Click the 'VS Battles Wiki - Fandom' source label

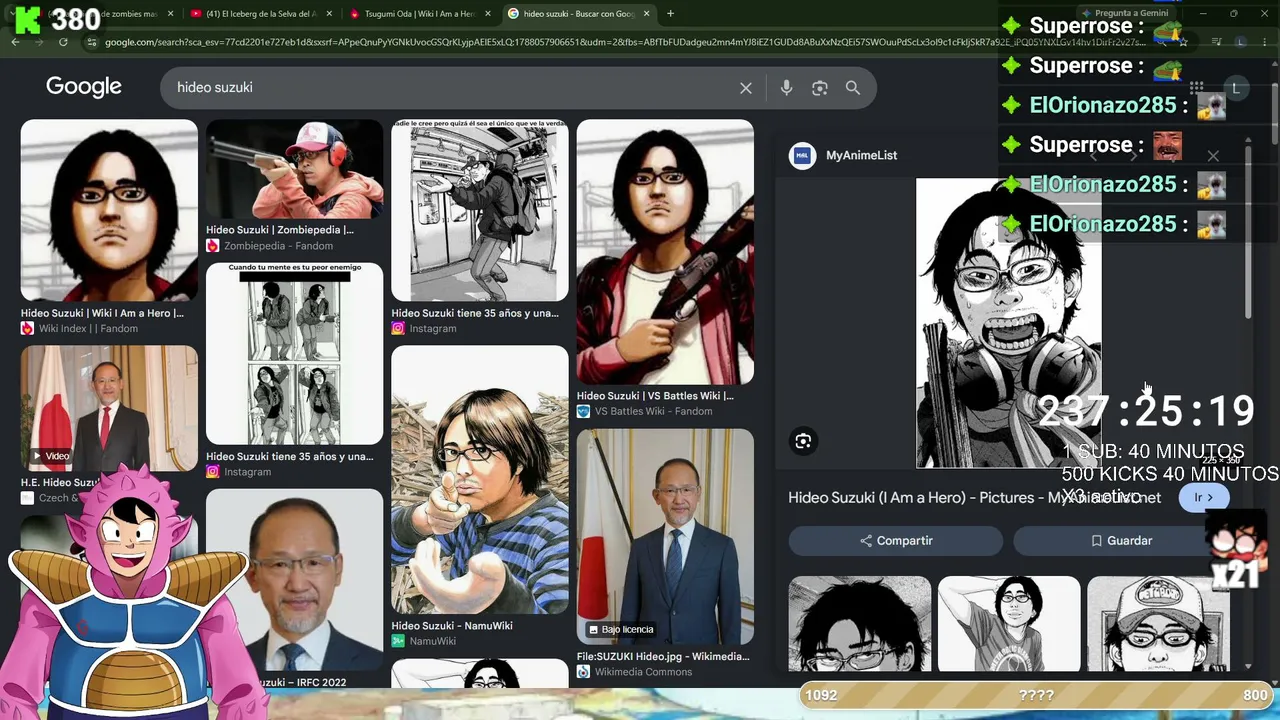(x=653, y=412)
